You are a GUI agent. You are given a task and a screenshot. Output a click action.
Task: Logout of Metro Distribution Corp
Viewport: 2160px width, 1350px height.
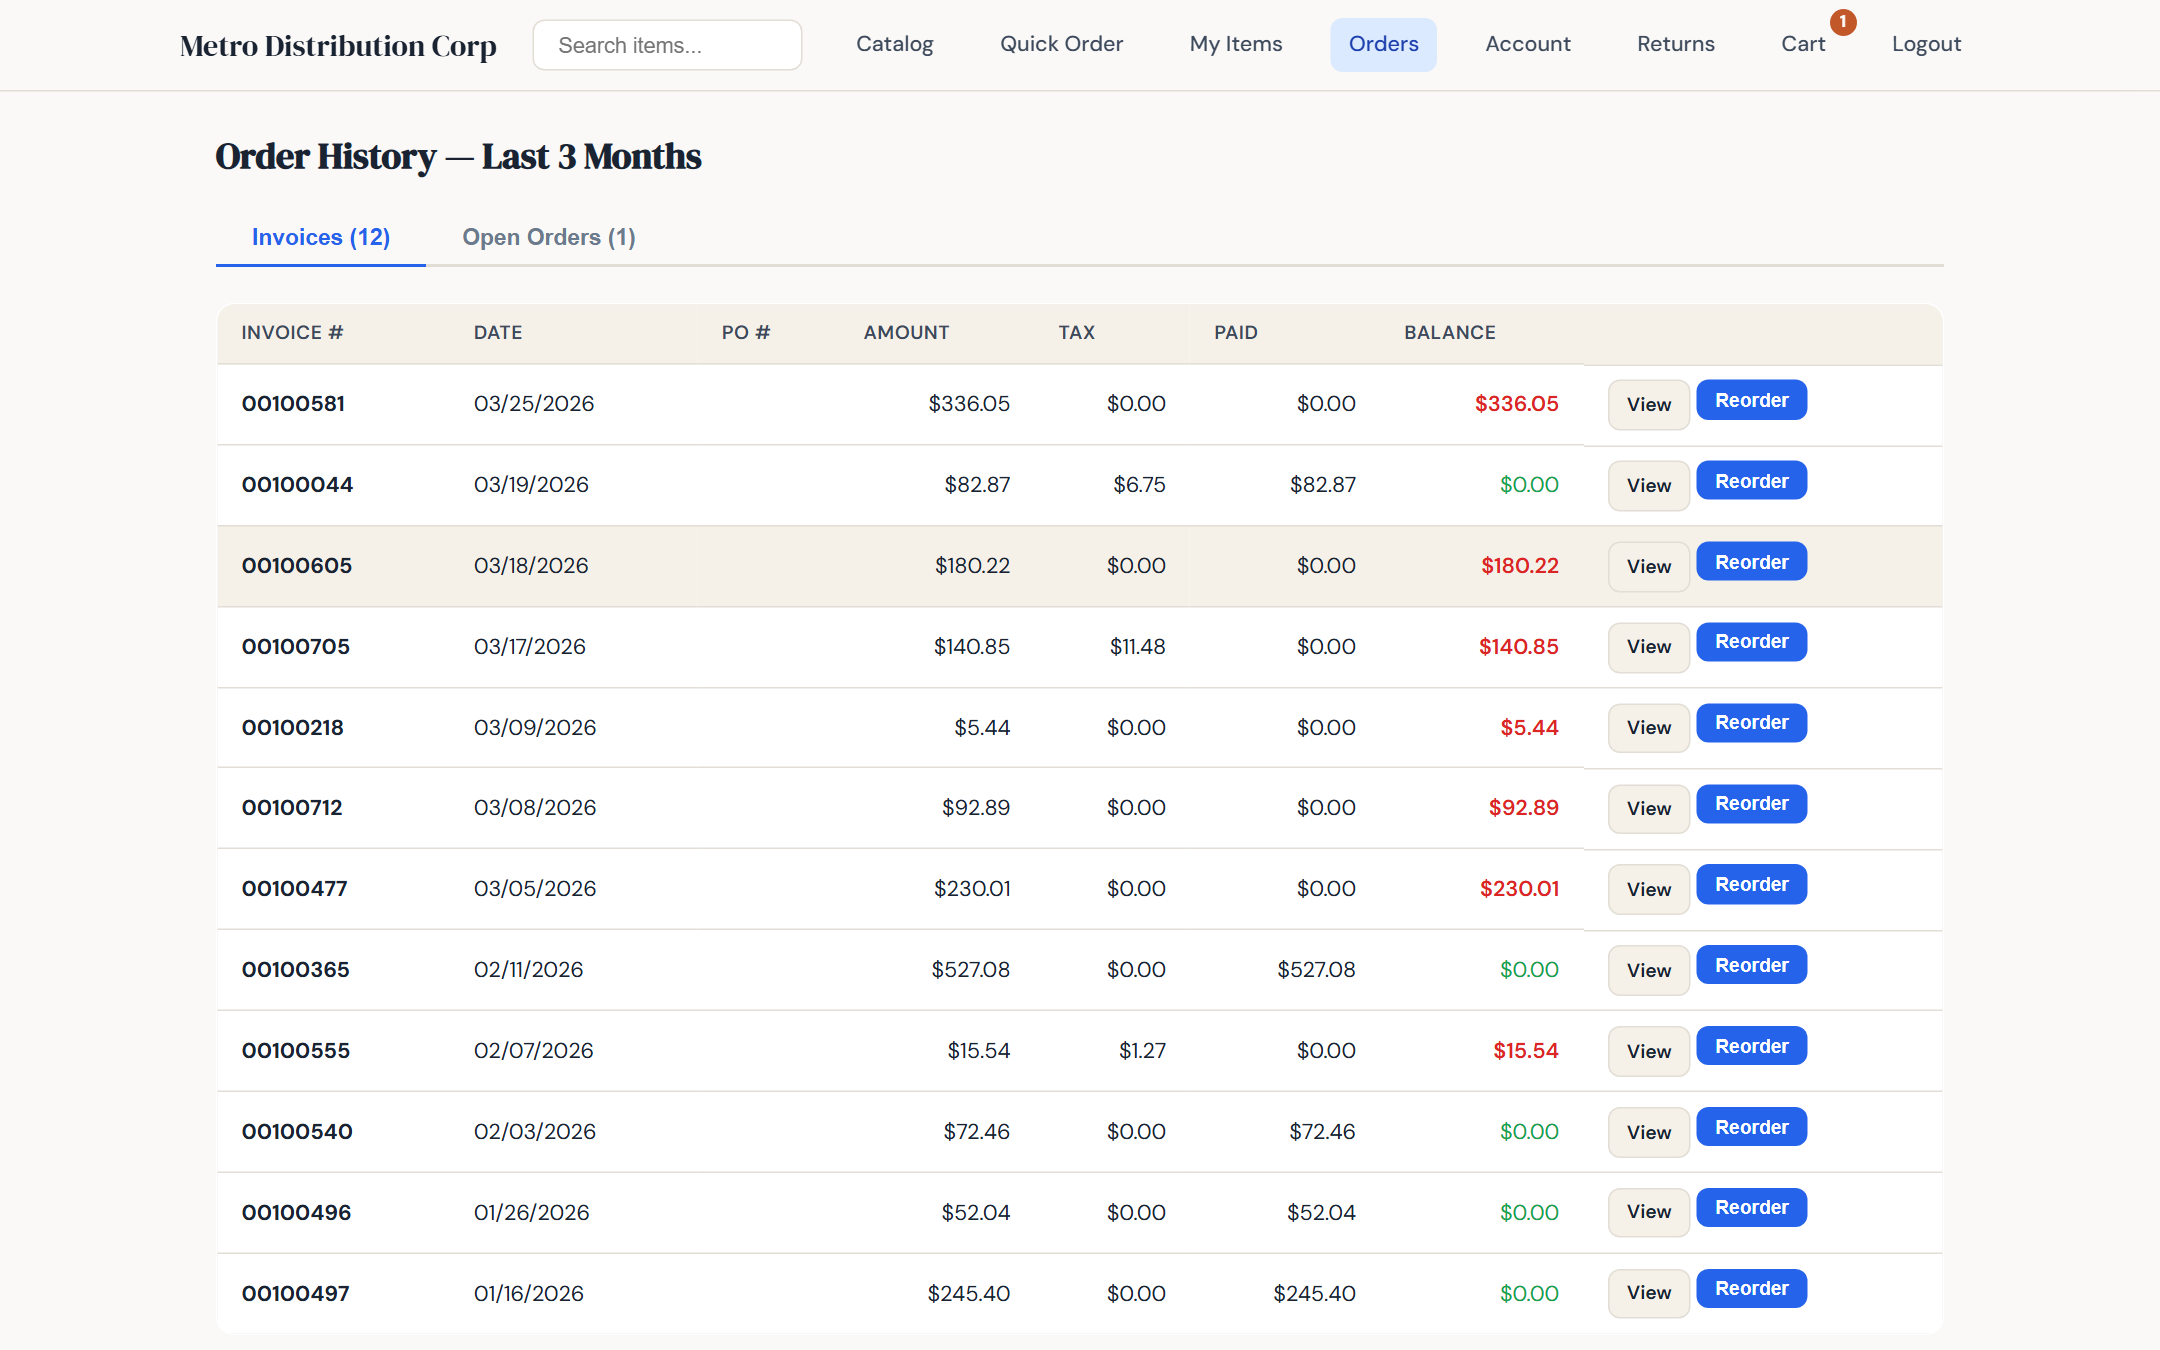[1925, 44]
